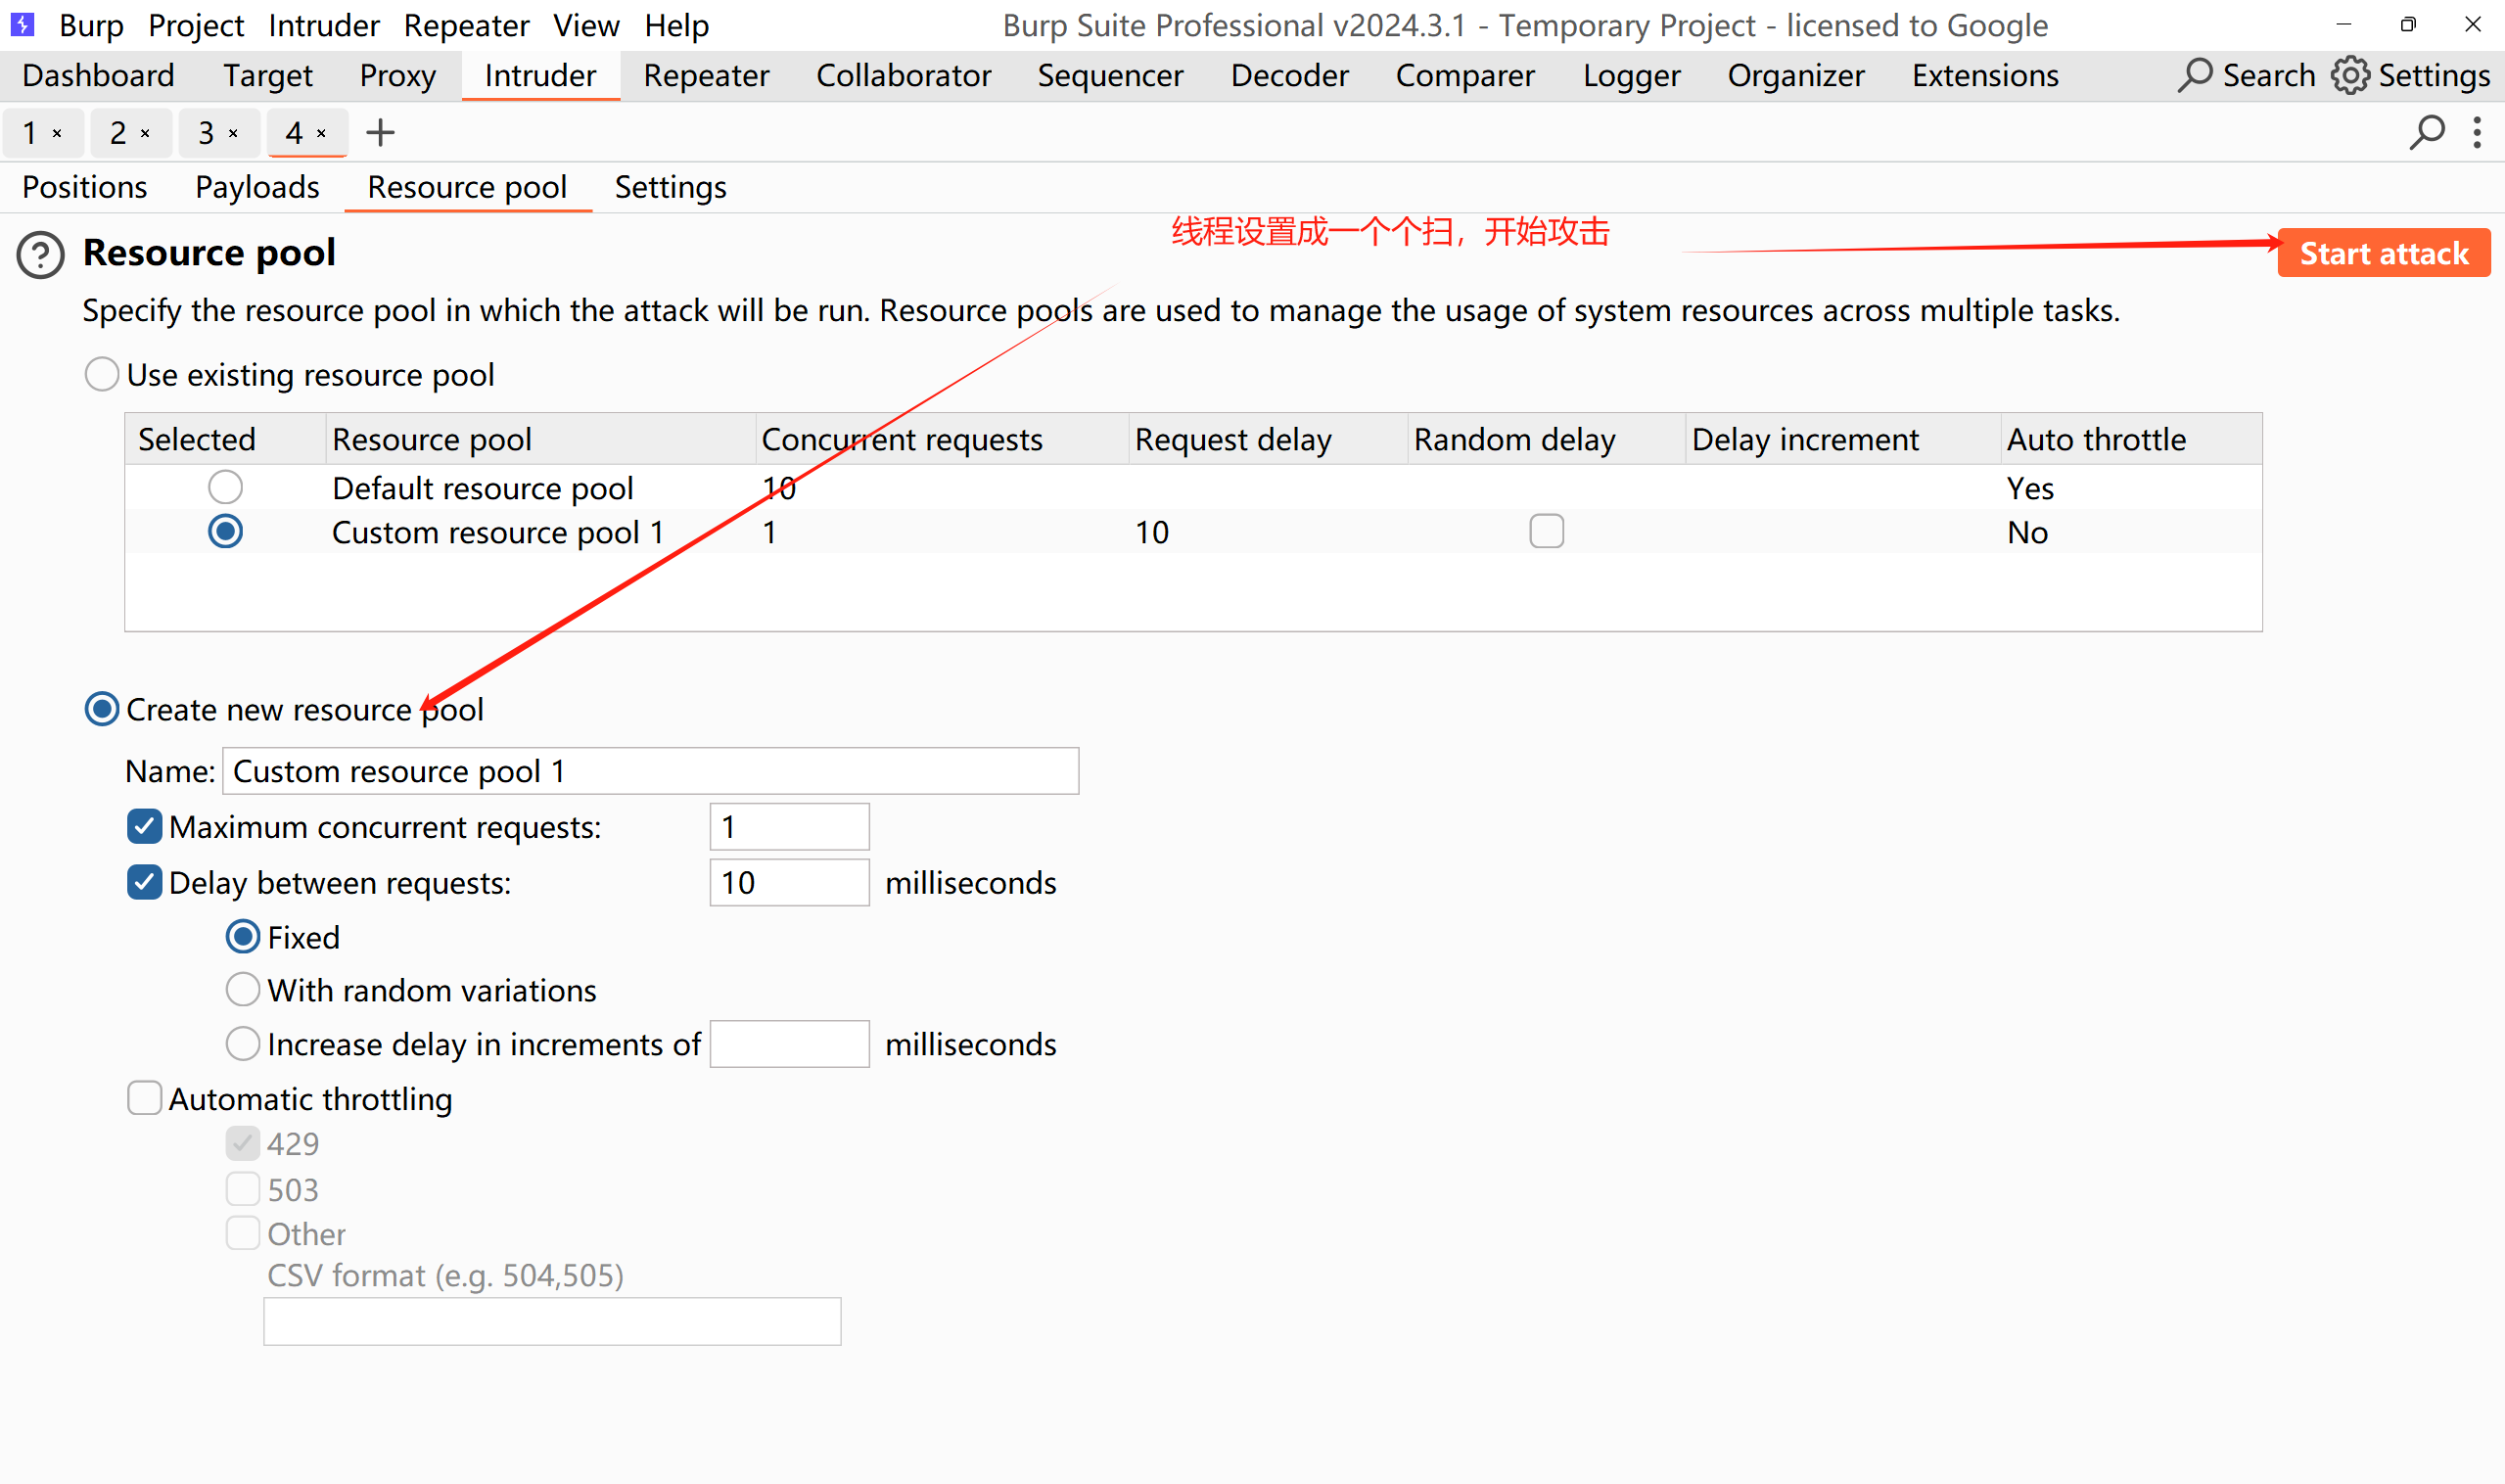
Task: Select Use existing resource pool option
Action: [x=102, y=375]
